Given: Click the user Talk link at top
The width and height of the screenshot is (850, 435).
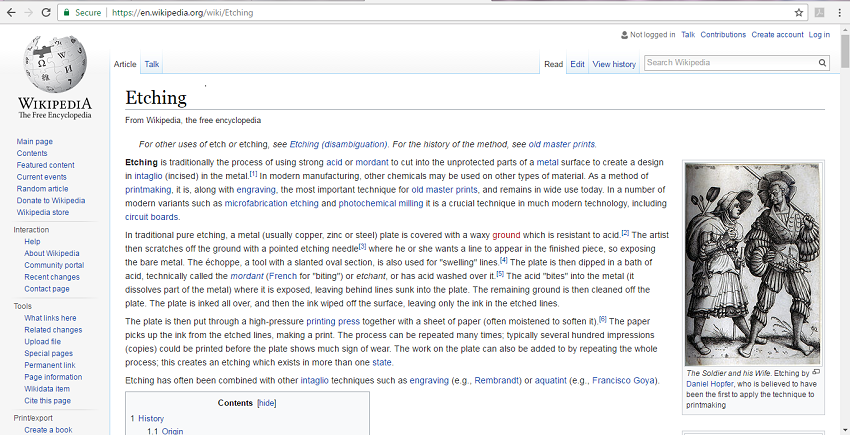Looking at the screenshot, I should [688, 35].
